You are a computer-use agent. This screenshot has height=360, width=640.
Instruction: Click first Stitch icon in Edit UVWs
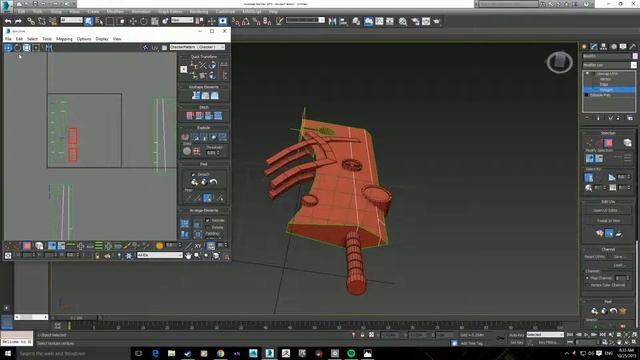pyautogui.click(x=190, y=116)
